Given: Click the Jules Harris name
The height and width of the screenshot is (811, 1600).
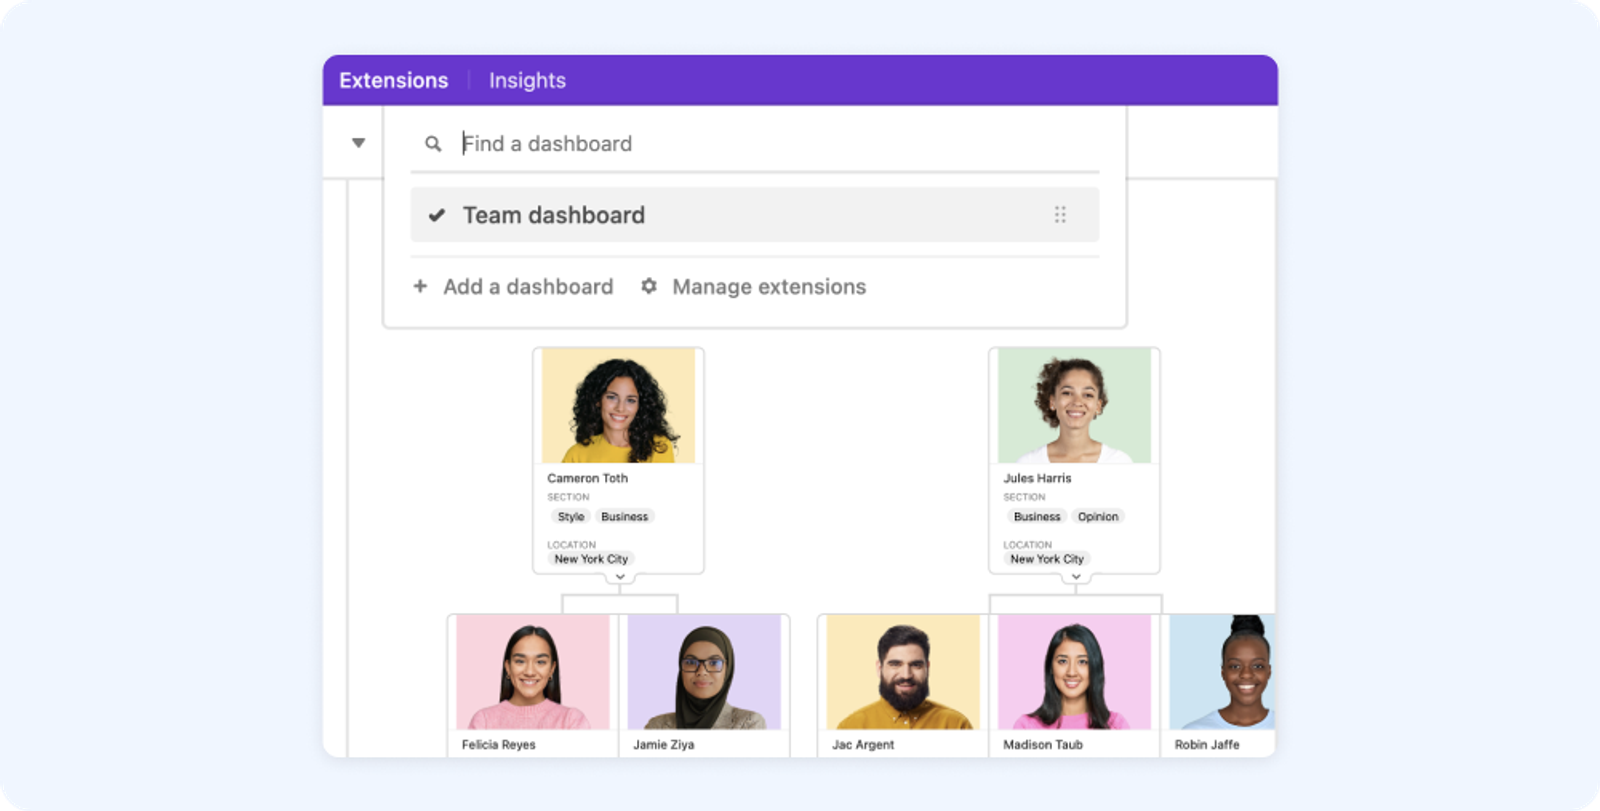Looking at the screenshot, I should tap(1037, 479).
